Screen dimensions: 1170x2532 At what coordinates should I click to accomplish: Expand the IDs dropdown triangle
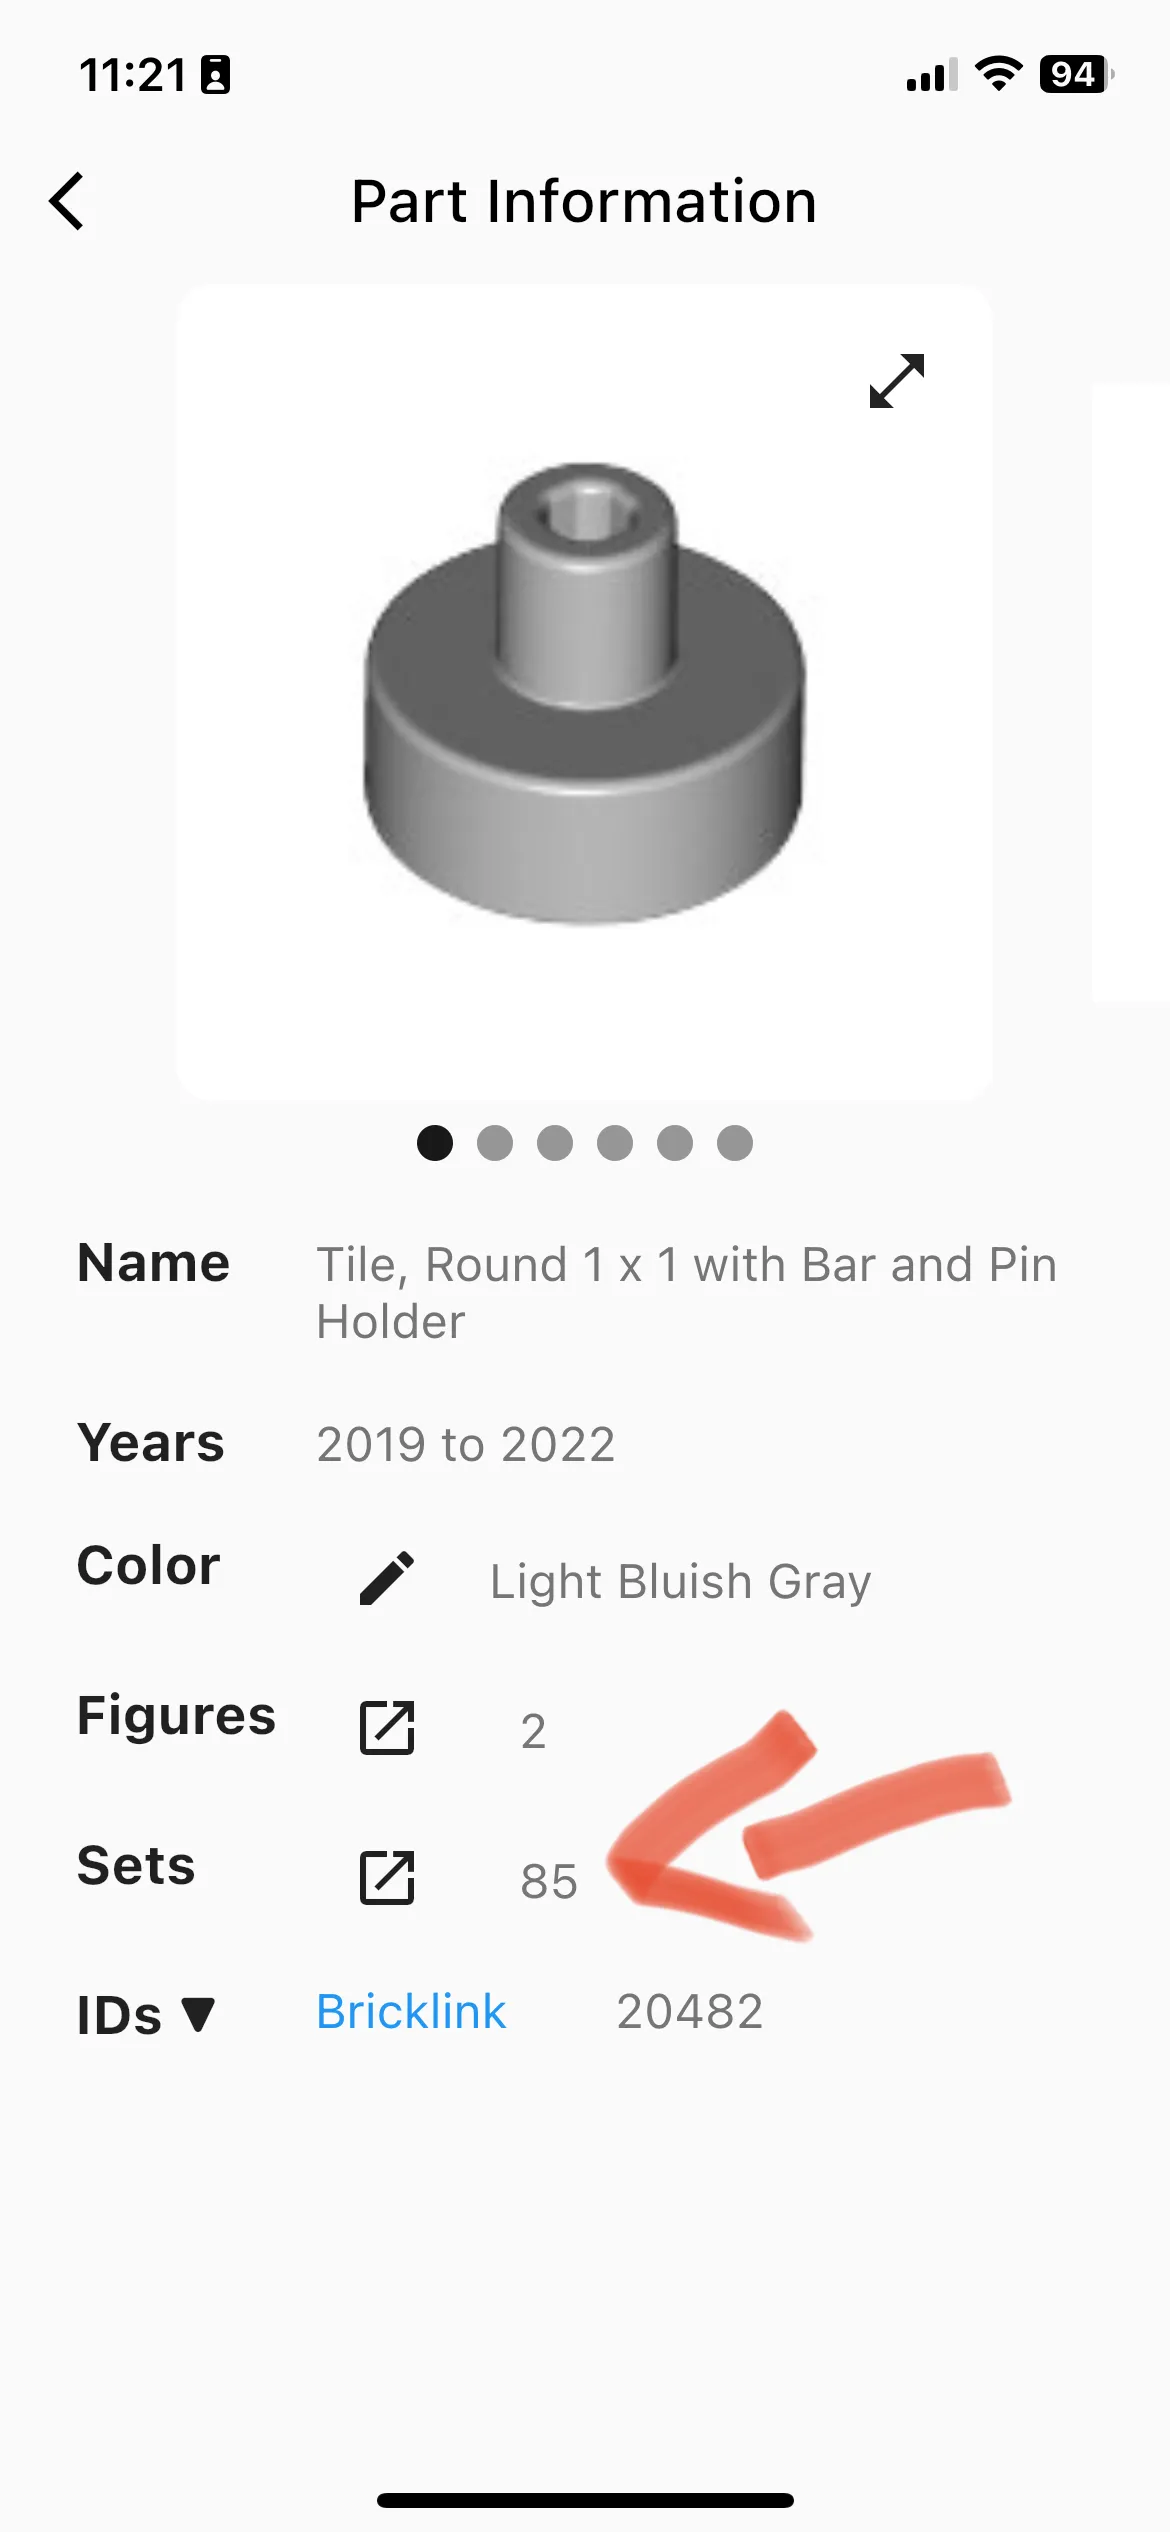pos(199,2014)
